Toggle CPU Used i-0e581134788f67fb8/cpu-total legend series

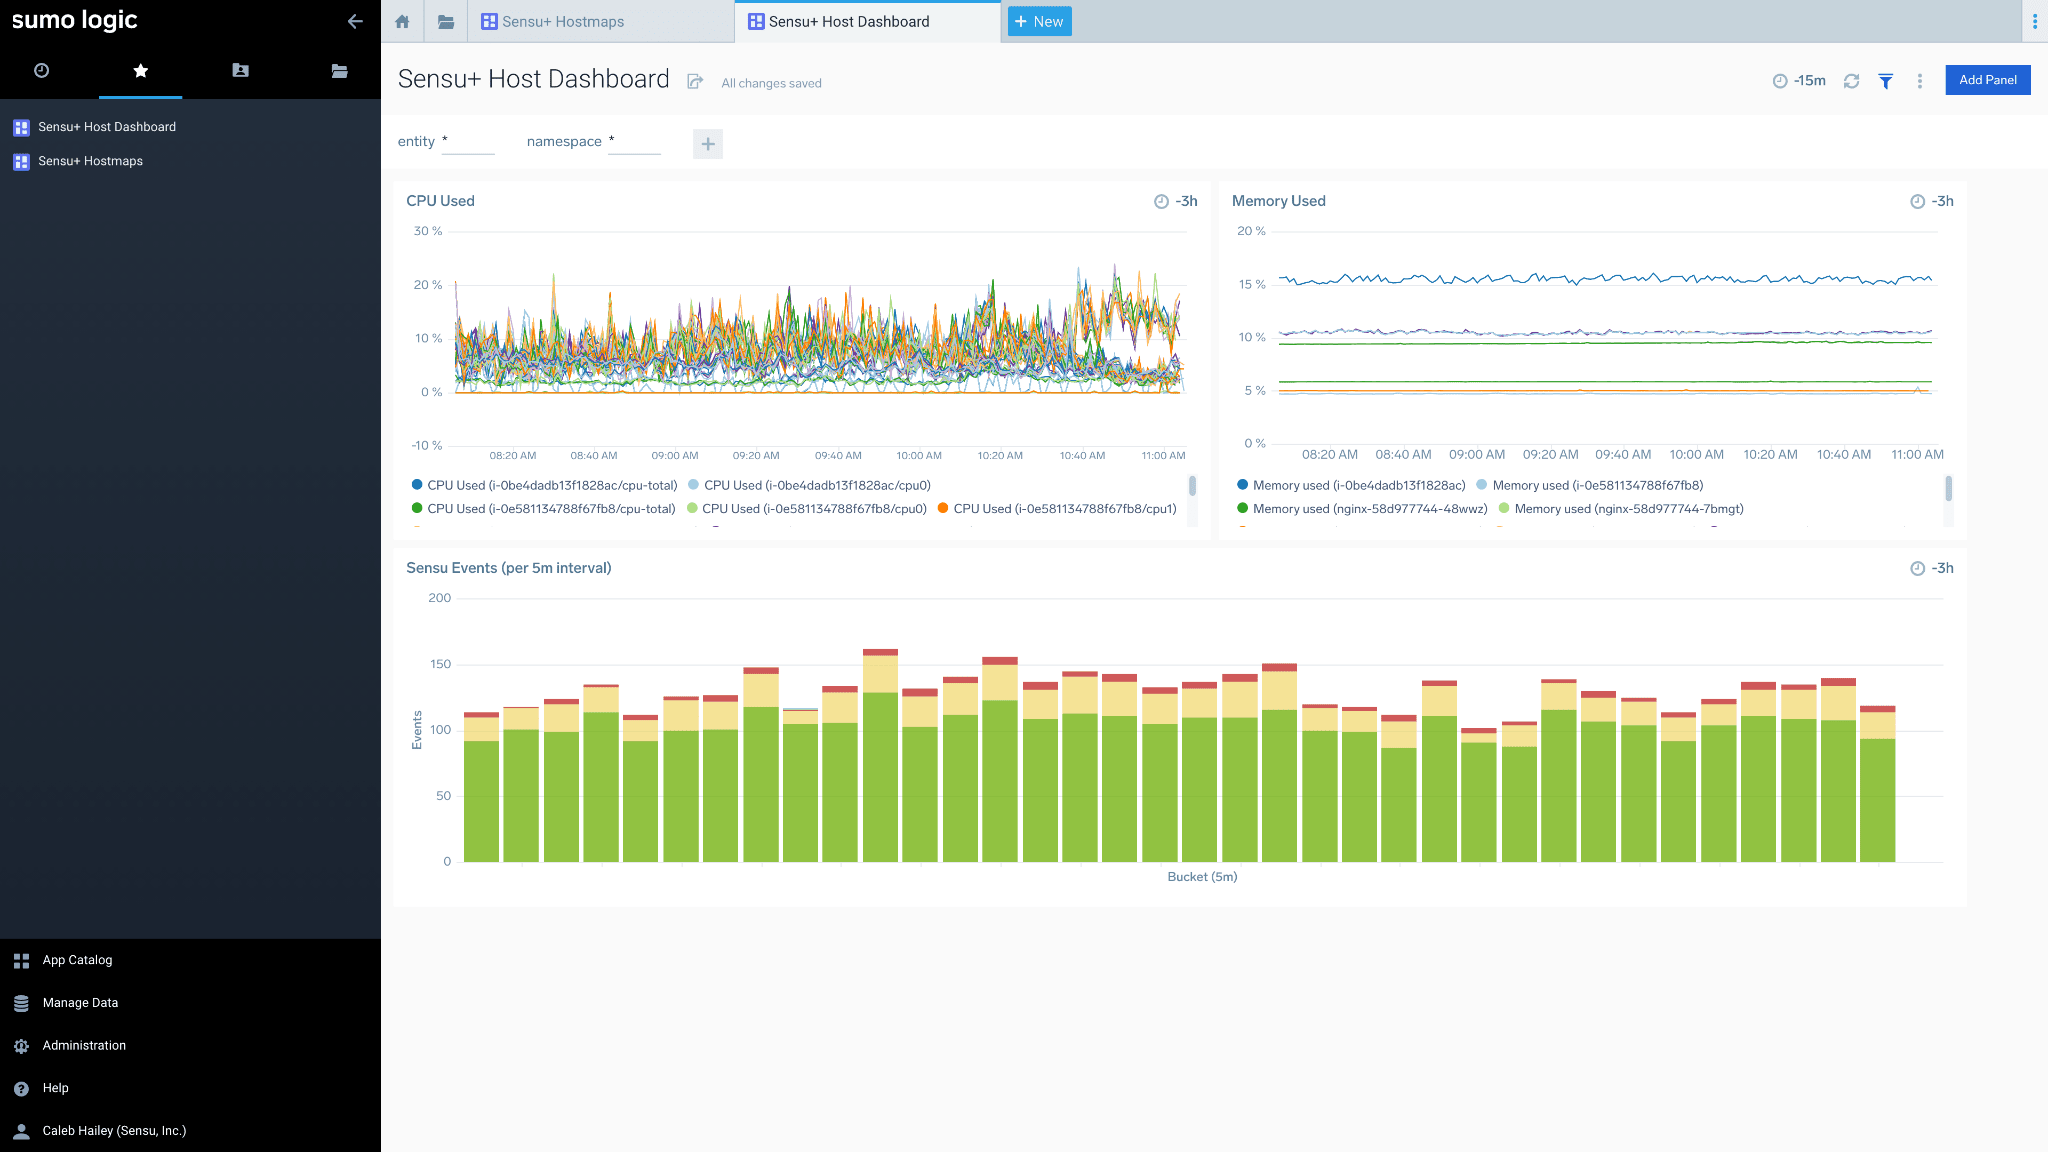click(x=543, y=509)
